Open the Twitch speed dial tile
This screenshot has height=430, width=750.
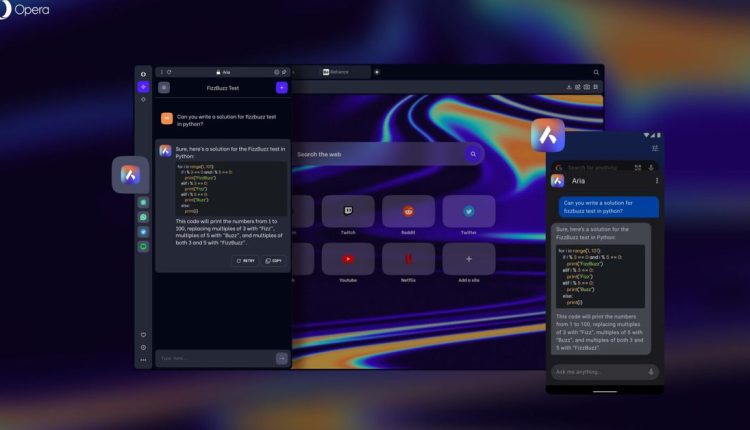(348, 211)
